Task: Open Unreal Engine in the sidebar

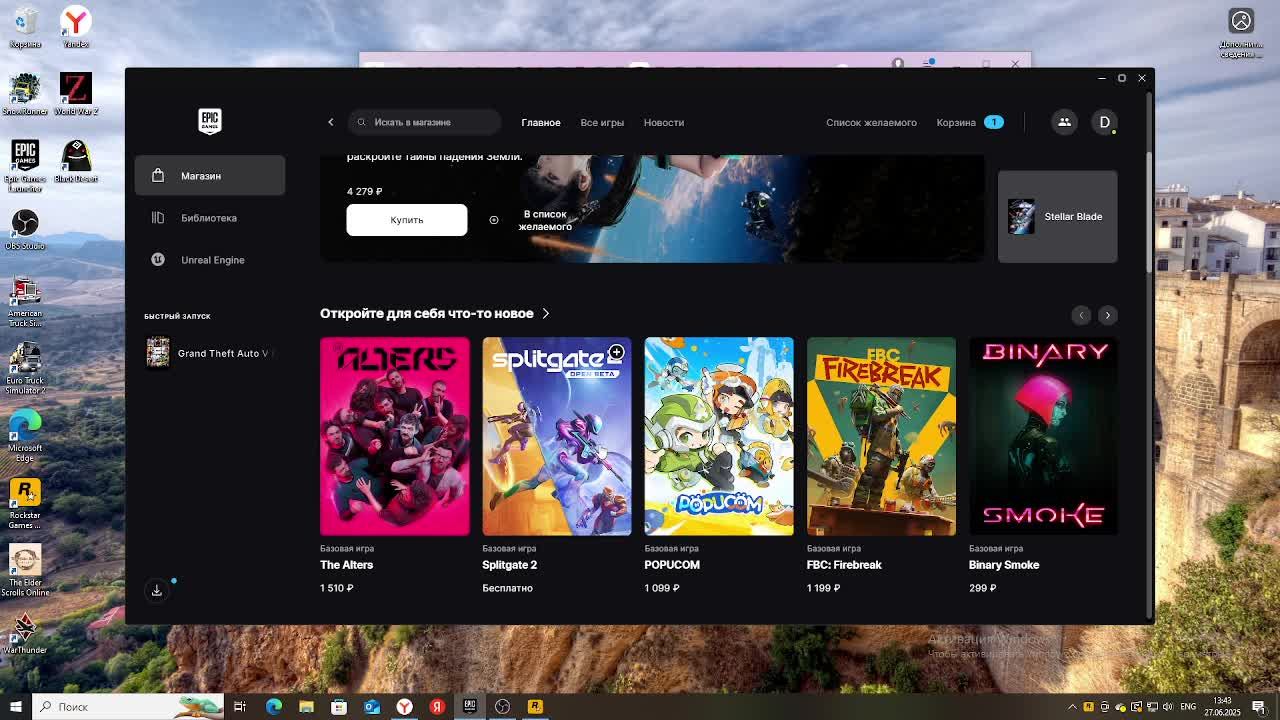Action: tap(210, 260)
